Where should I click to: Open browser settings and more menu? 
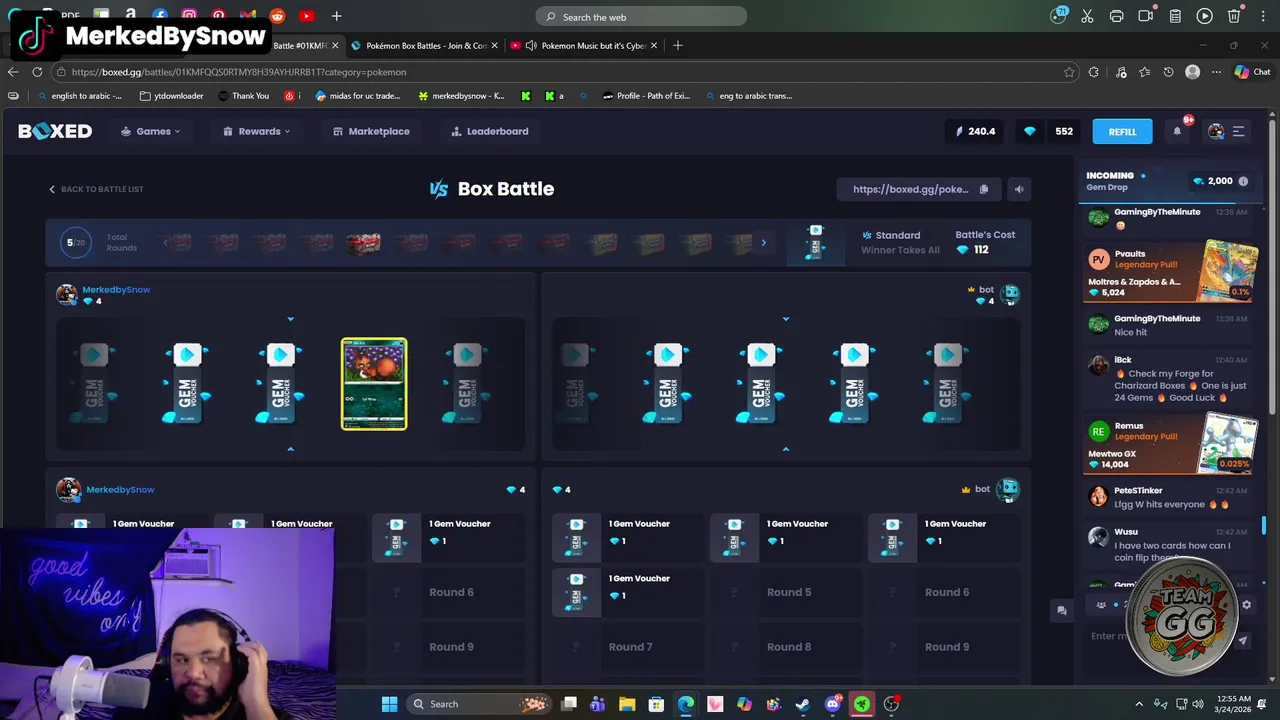coord(1216,72)
